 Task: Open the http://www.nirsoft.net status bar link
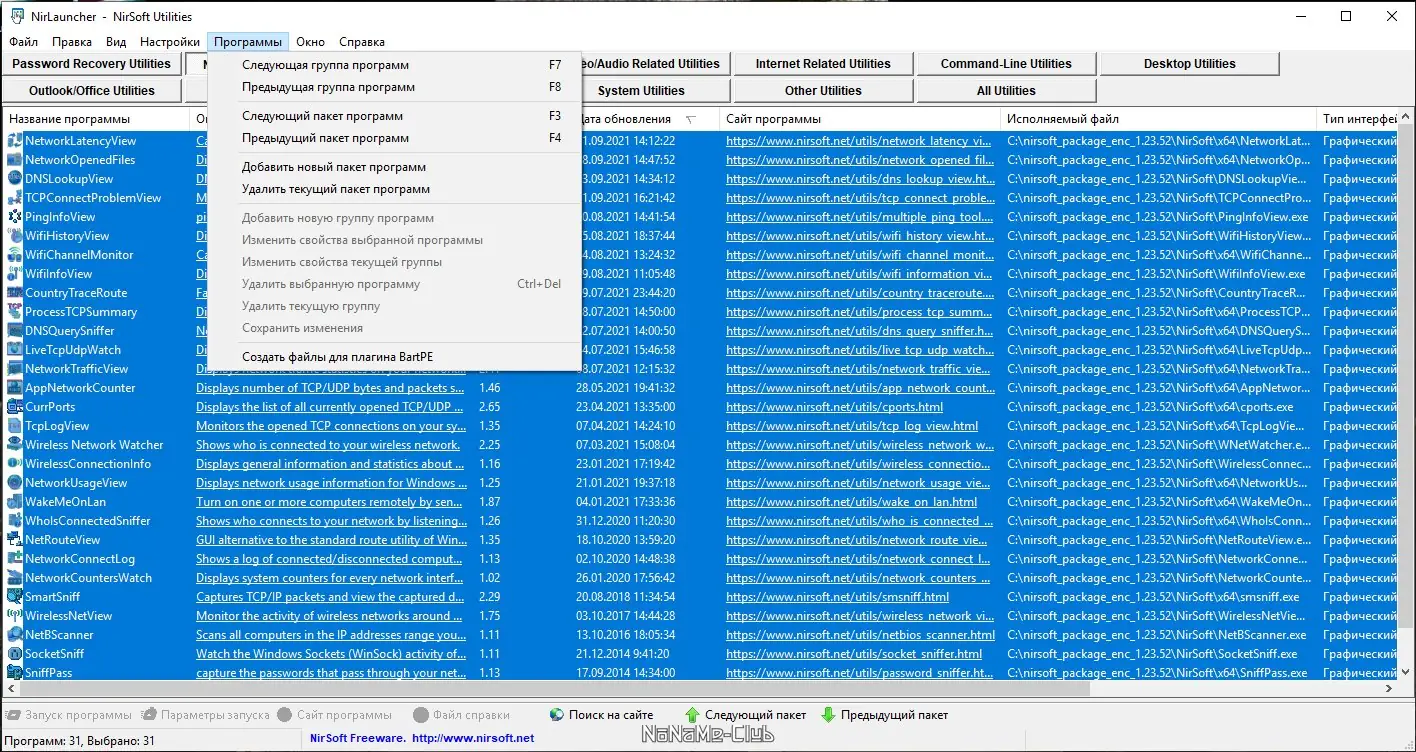click(473, 738)
